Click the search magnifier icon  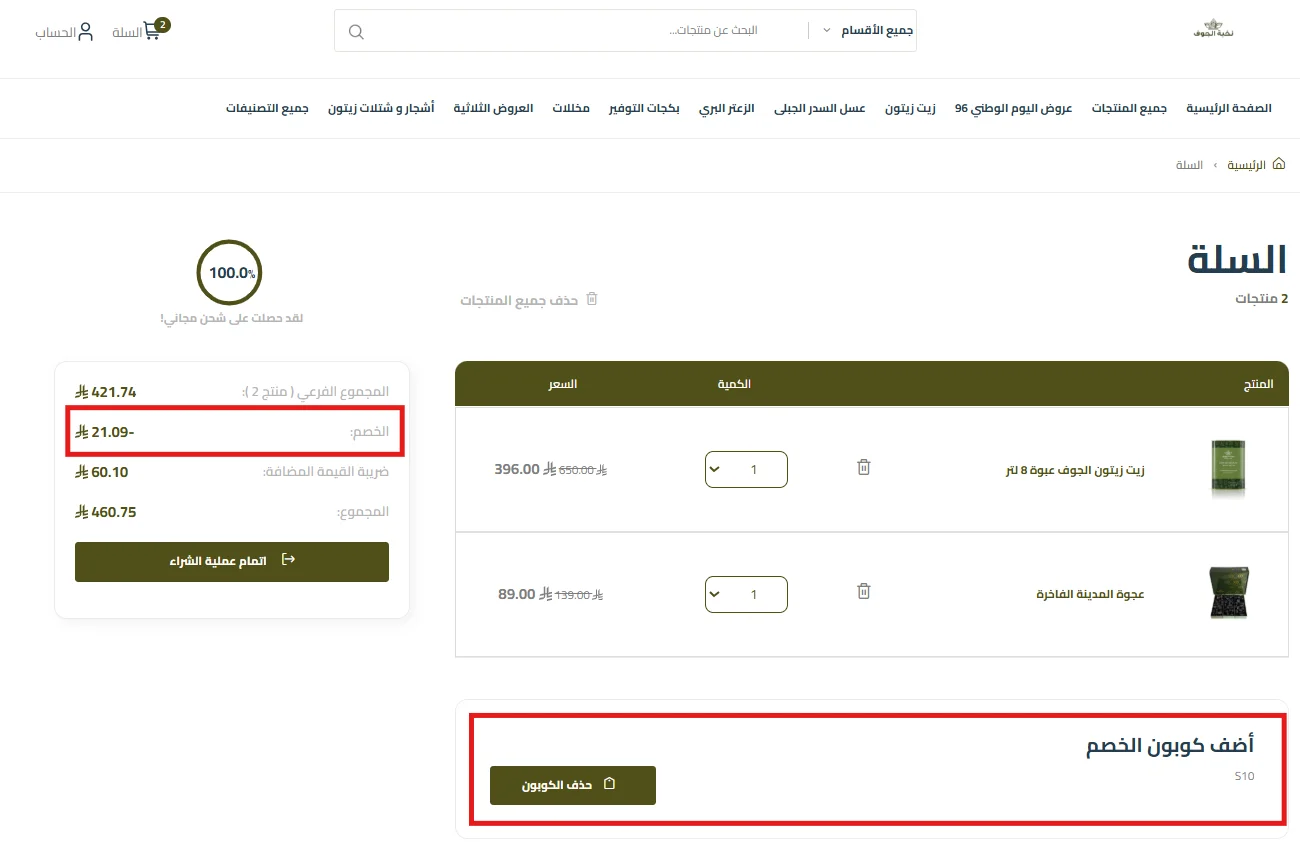356,31
